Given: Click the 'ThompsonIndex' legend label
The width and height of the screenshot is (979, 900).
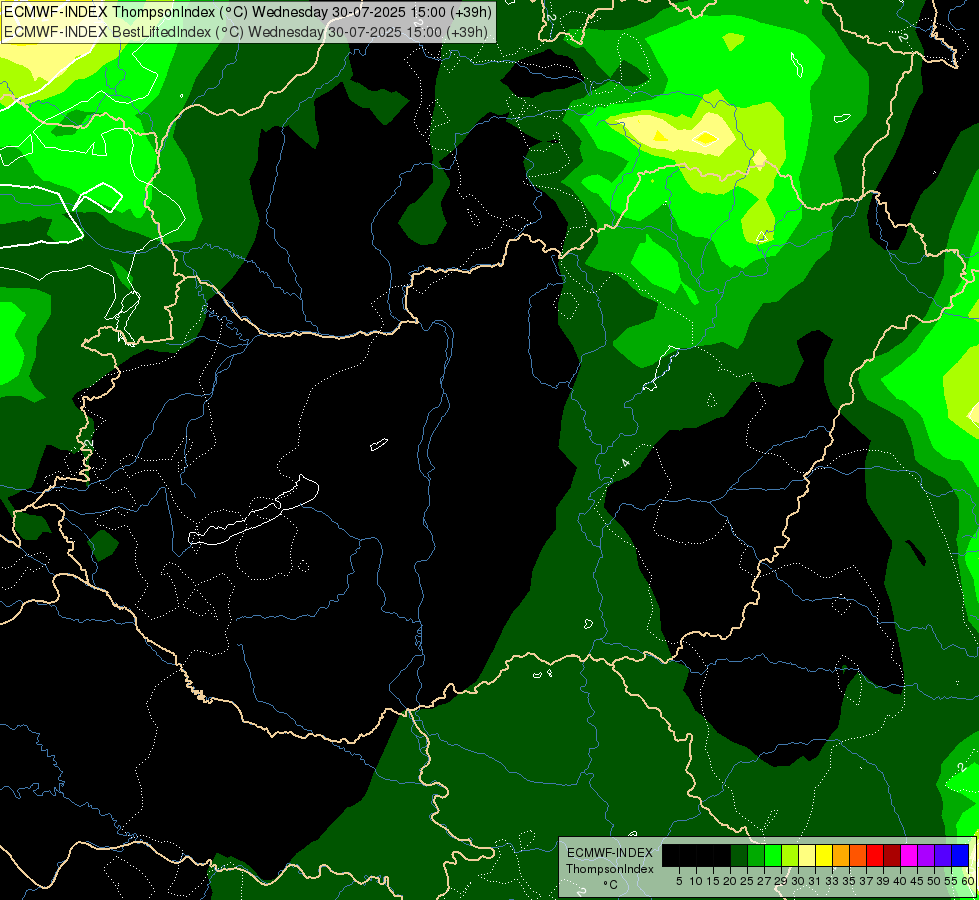Looking at the screenshot, I should pos(610,869).
